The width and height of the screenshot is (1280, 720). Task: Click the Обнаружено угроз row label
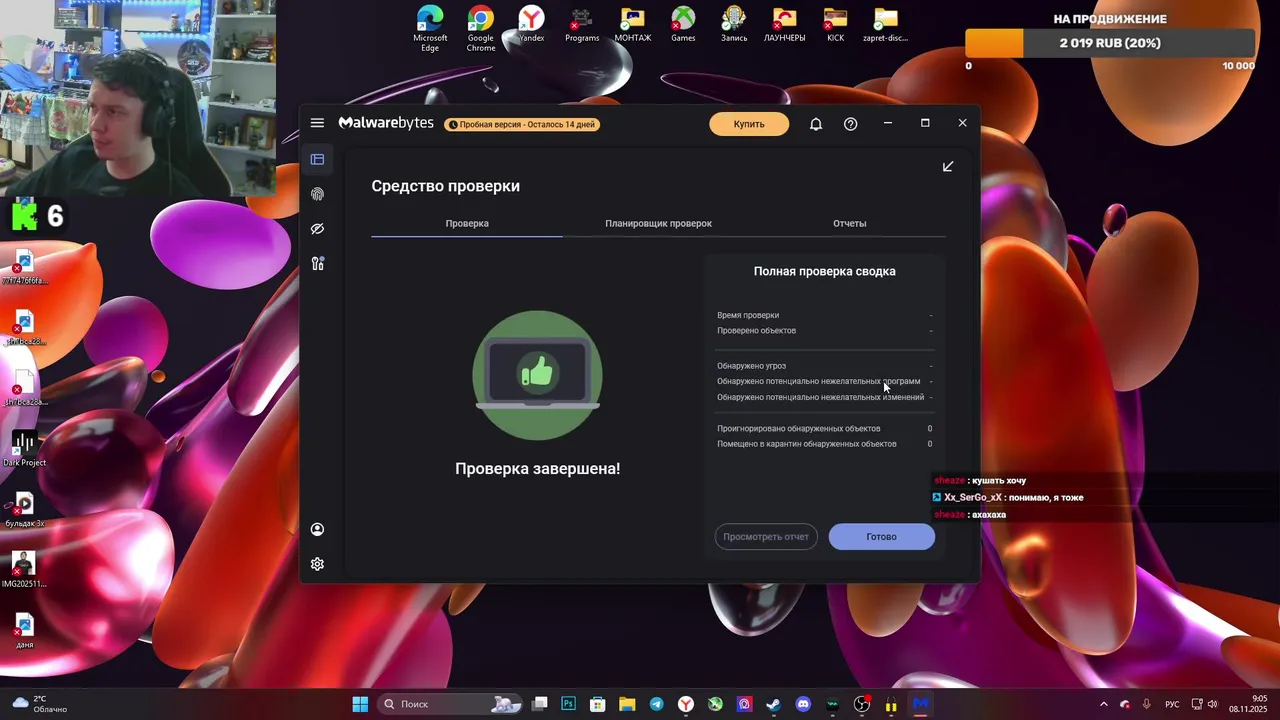pos(751,366)
